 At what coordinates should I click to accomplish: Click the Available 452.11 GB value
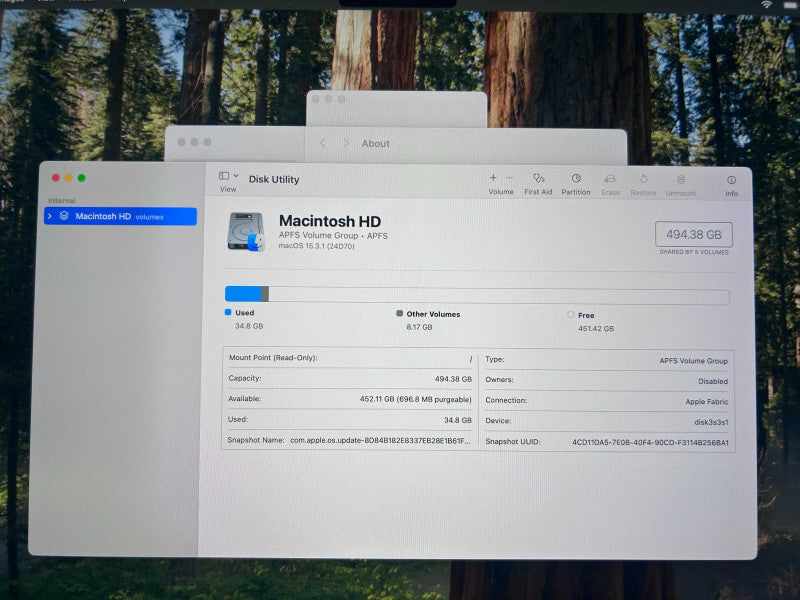(415, 399)
